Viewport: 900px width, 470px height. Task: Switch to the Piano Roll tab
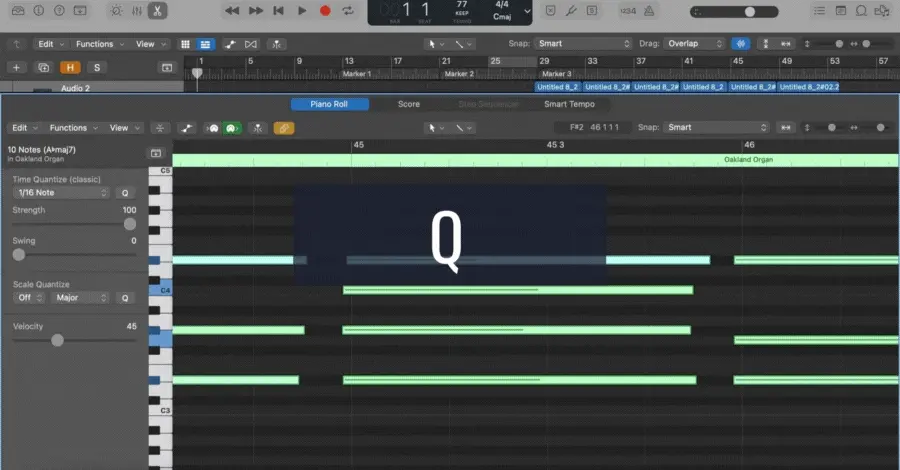[x=329, y=104]
